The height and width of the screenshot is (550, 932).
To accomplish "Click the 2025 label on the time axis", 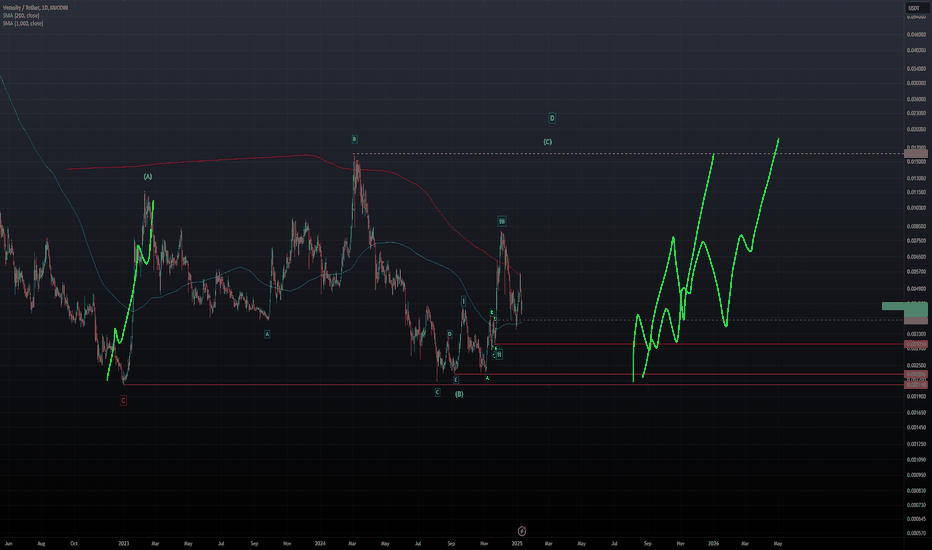I will click(517, 543).
